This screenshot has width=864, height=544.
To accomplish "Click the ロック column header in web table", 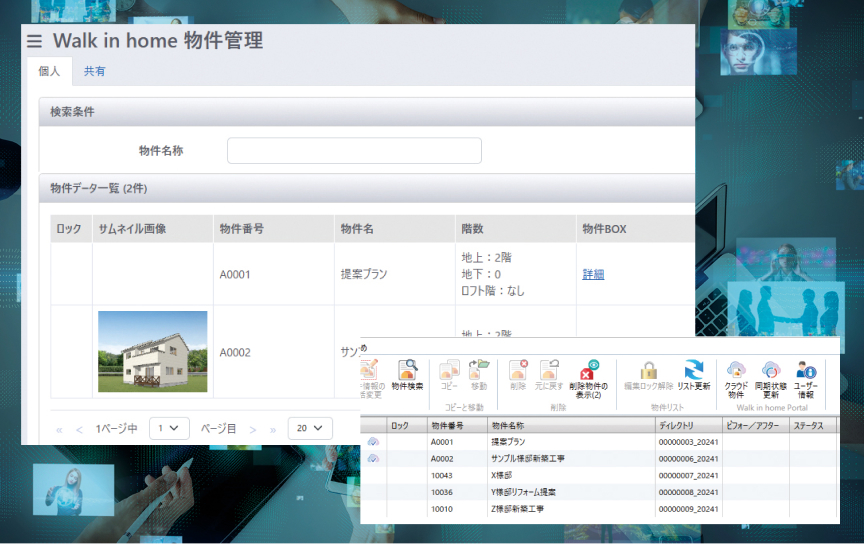I will (x=71, y=229).
